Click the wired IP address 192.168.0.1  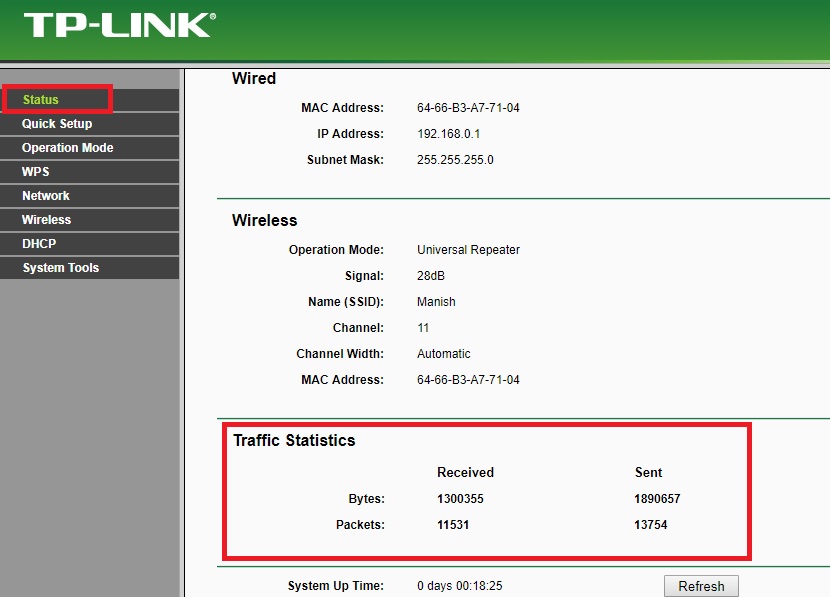450,134
